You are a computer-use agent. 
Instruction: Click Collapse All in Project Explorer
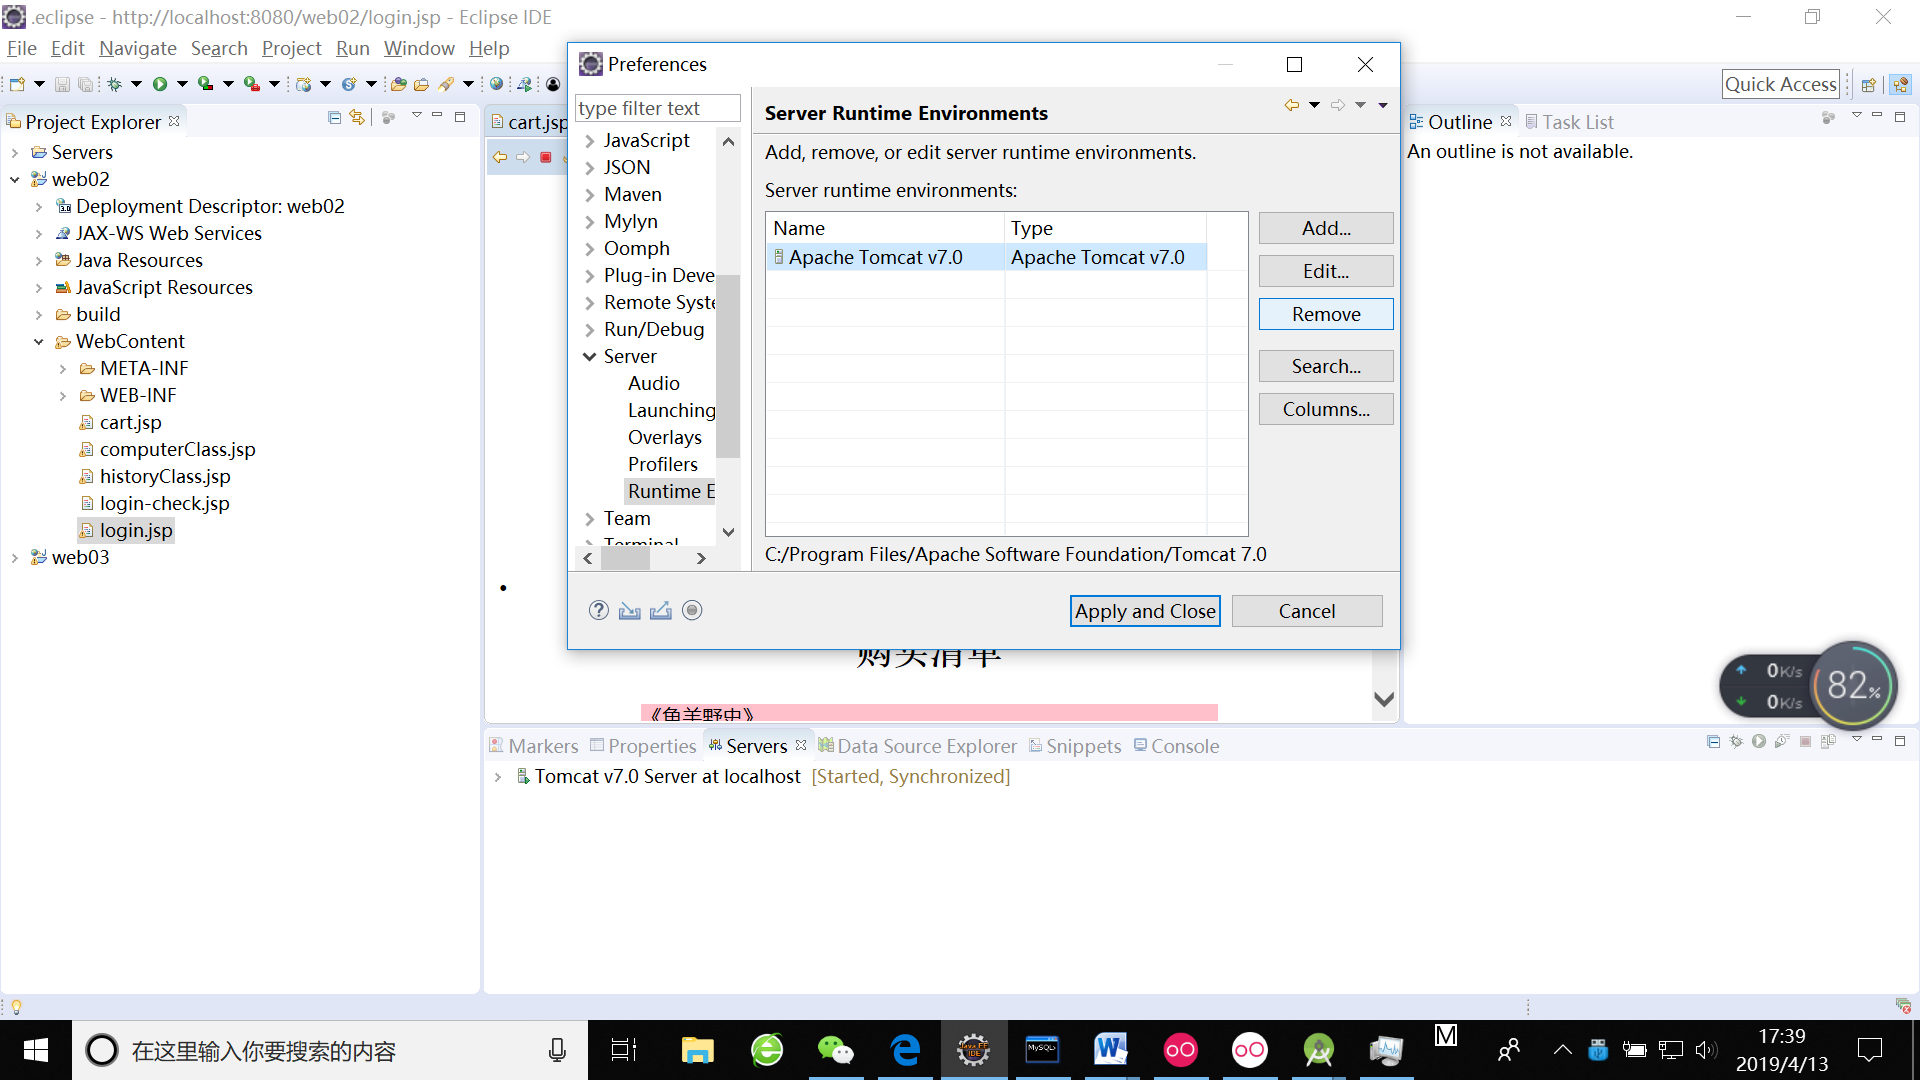[334, 118]
